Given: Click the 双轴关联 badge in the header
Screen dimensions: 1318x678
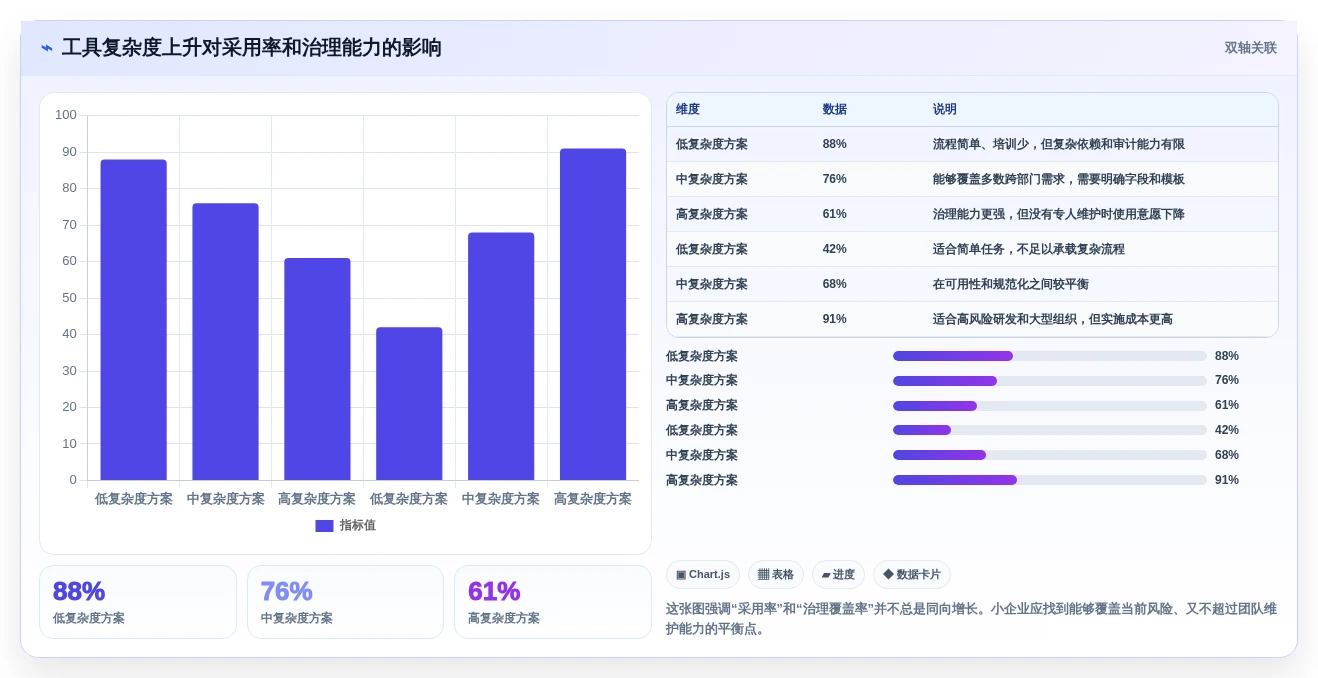Looking at the screenshot, I should tap(1250, 48).
